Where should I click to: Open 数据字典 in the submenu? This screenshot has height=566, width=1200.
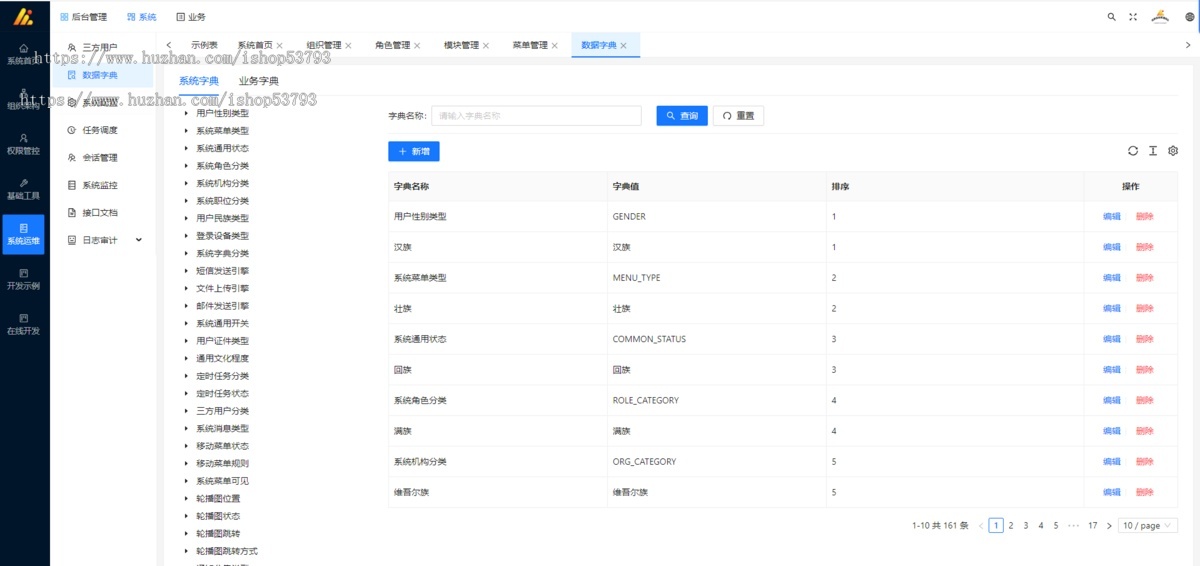pyautogui.click(x=103, y=75)
